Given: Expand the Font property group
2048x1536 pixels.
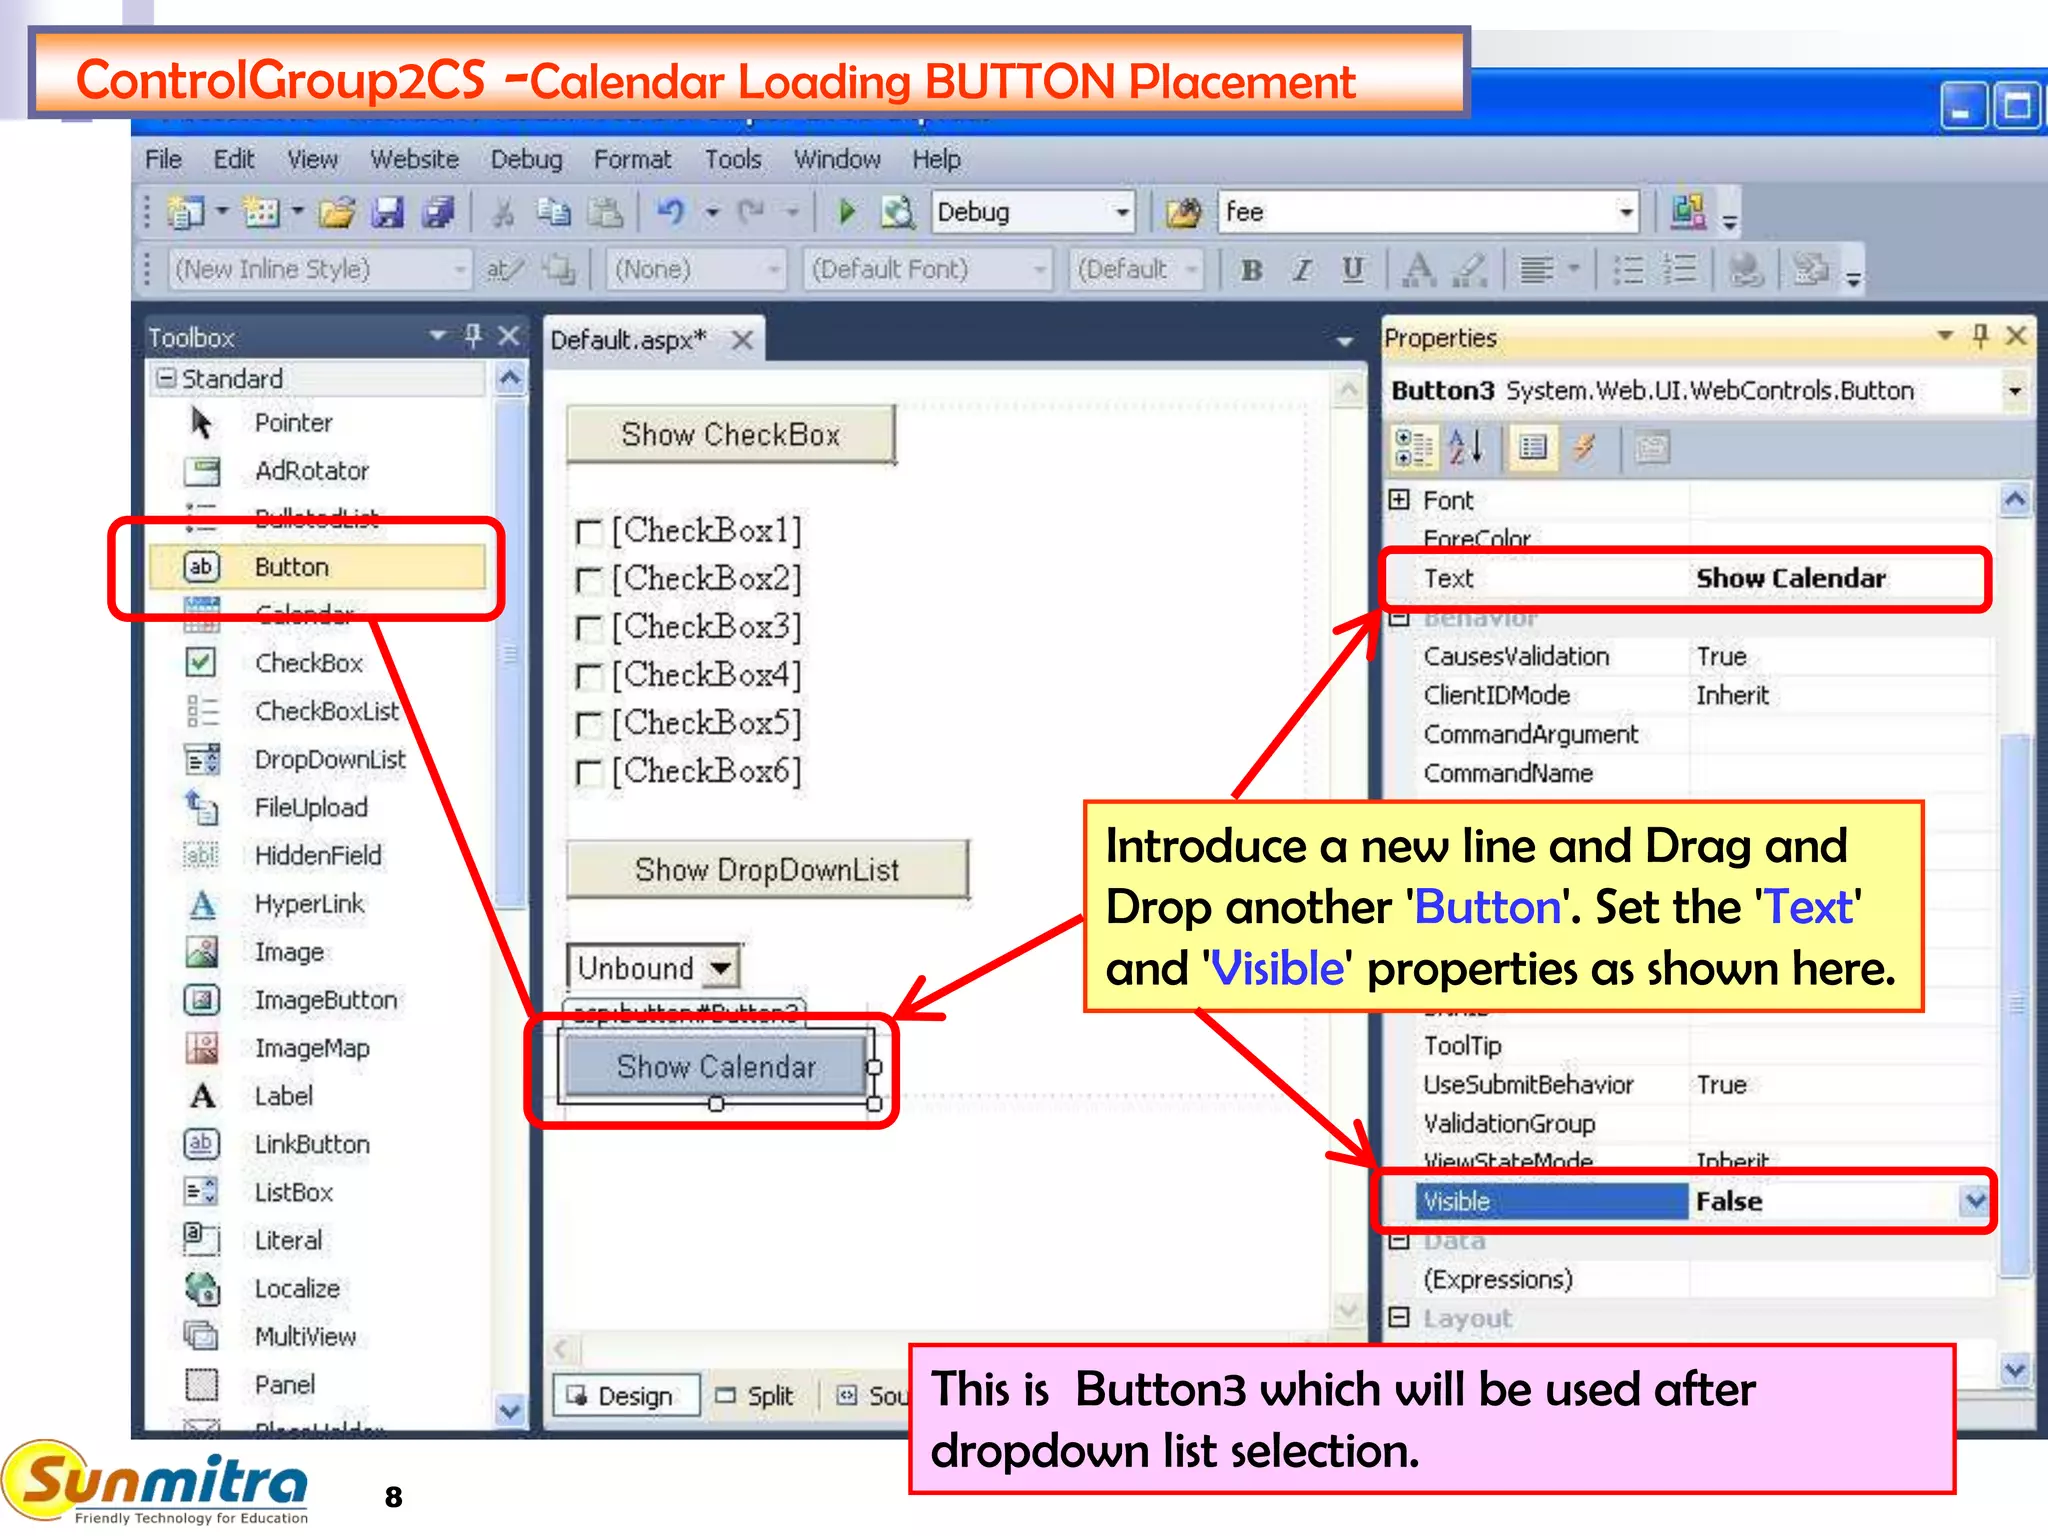Looking at the screenshot, I should click(x=1399, y=500).
